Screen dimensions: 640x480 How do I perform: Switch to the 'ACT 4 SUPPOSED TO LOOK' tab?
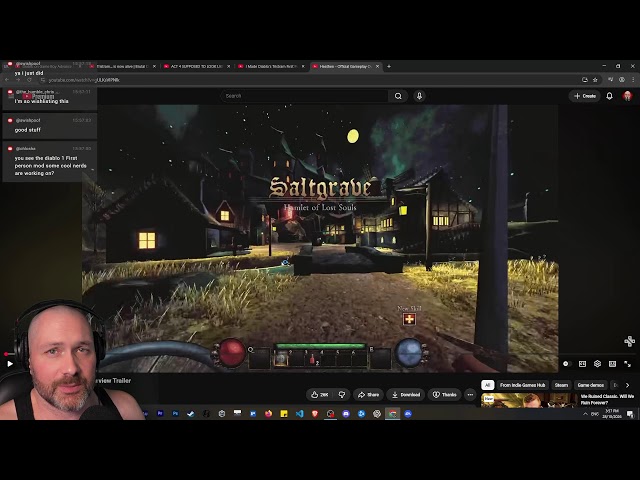(x=196, y=66)
